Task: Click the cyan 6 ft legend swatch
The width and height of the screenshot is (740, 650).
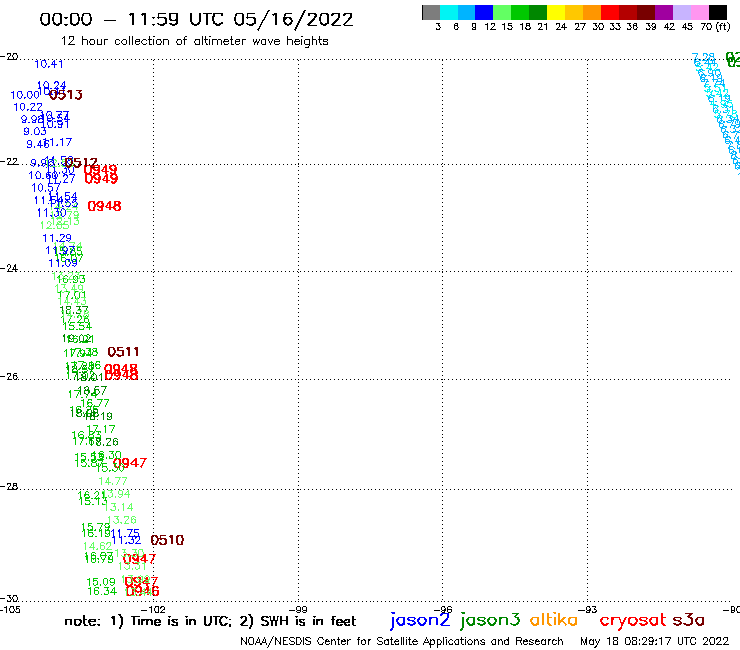Action: pos(449,12)
